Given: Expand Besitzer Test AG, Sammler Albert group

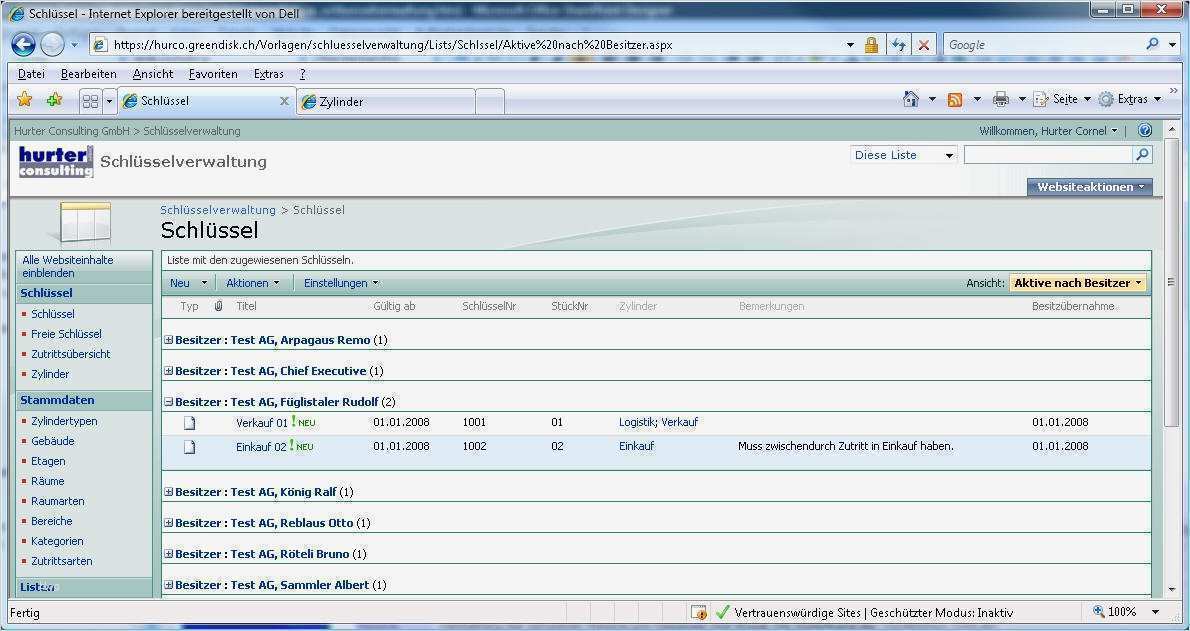Looking at the screenshot, I should [x=169, y=585].
